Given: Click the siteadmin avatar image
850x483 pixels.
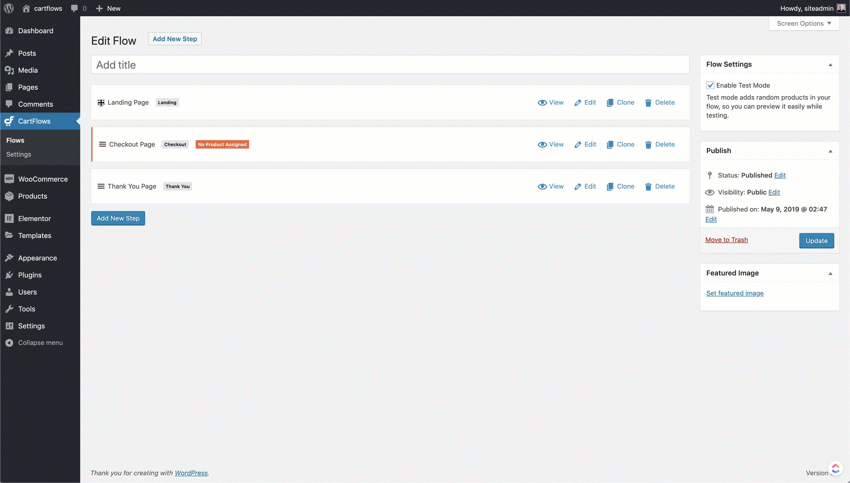Looking at the screenshot, I should [841, 8].
